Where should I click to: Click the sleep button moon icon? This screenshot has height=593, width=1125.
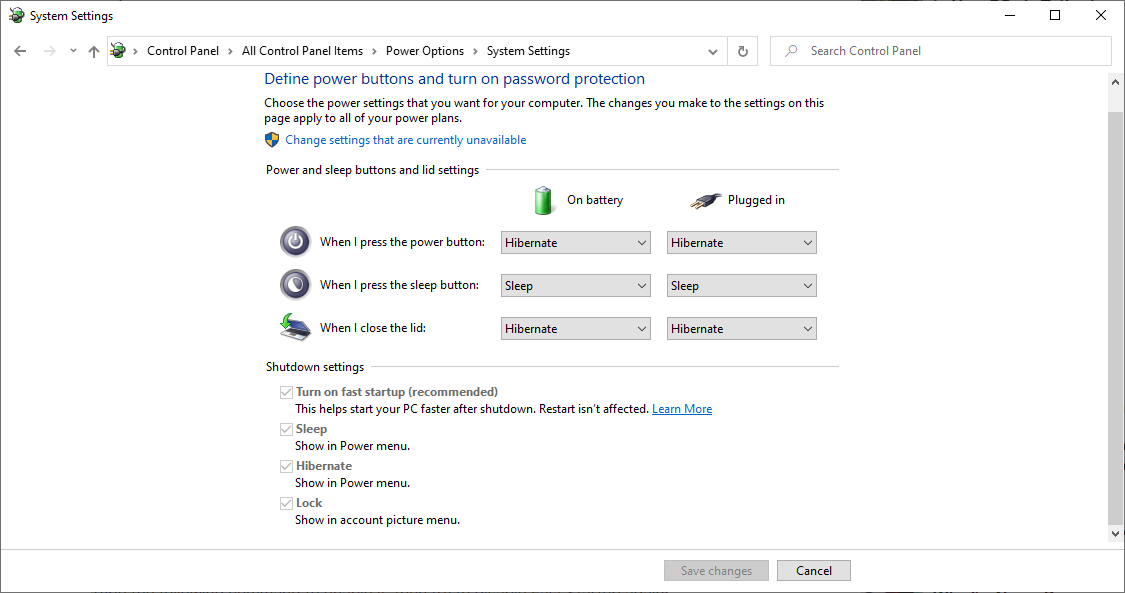(x=295, y=285)
